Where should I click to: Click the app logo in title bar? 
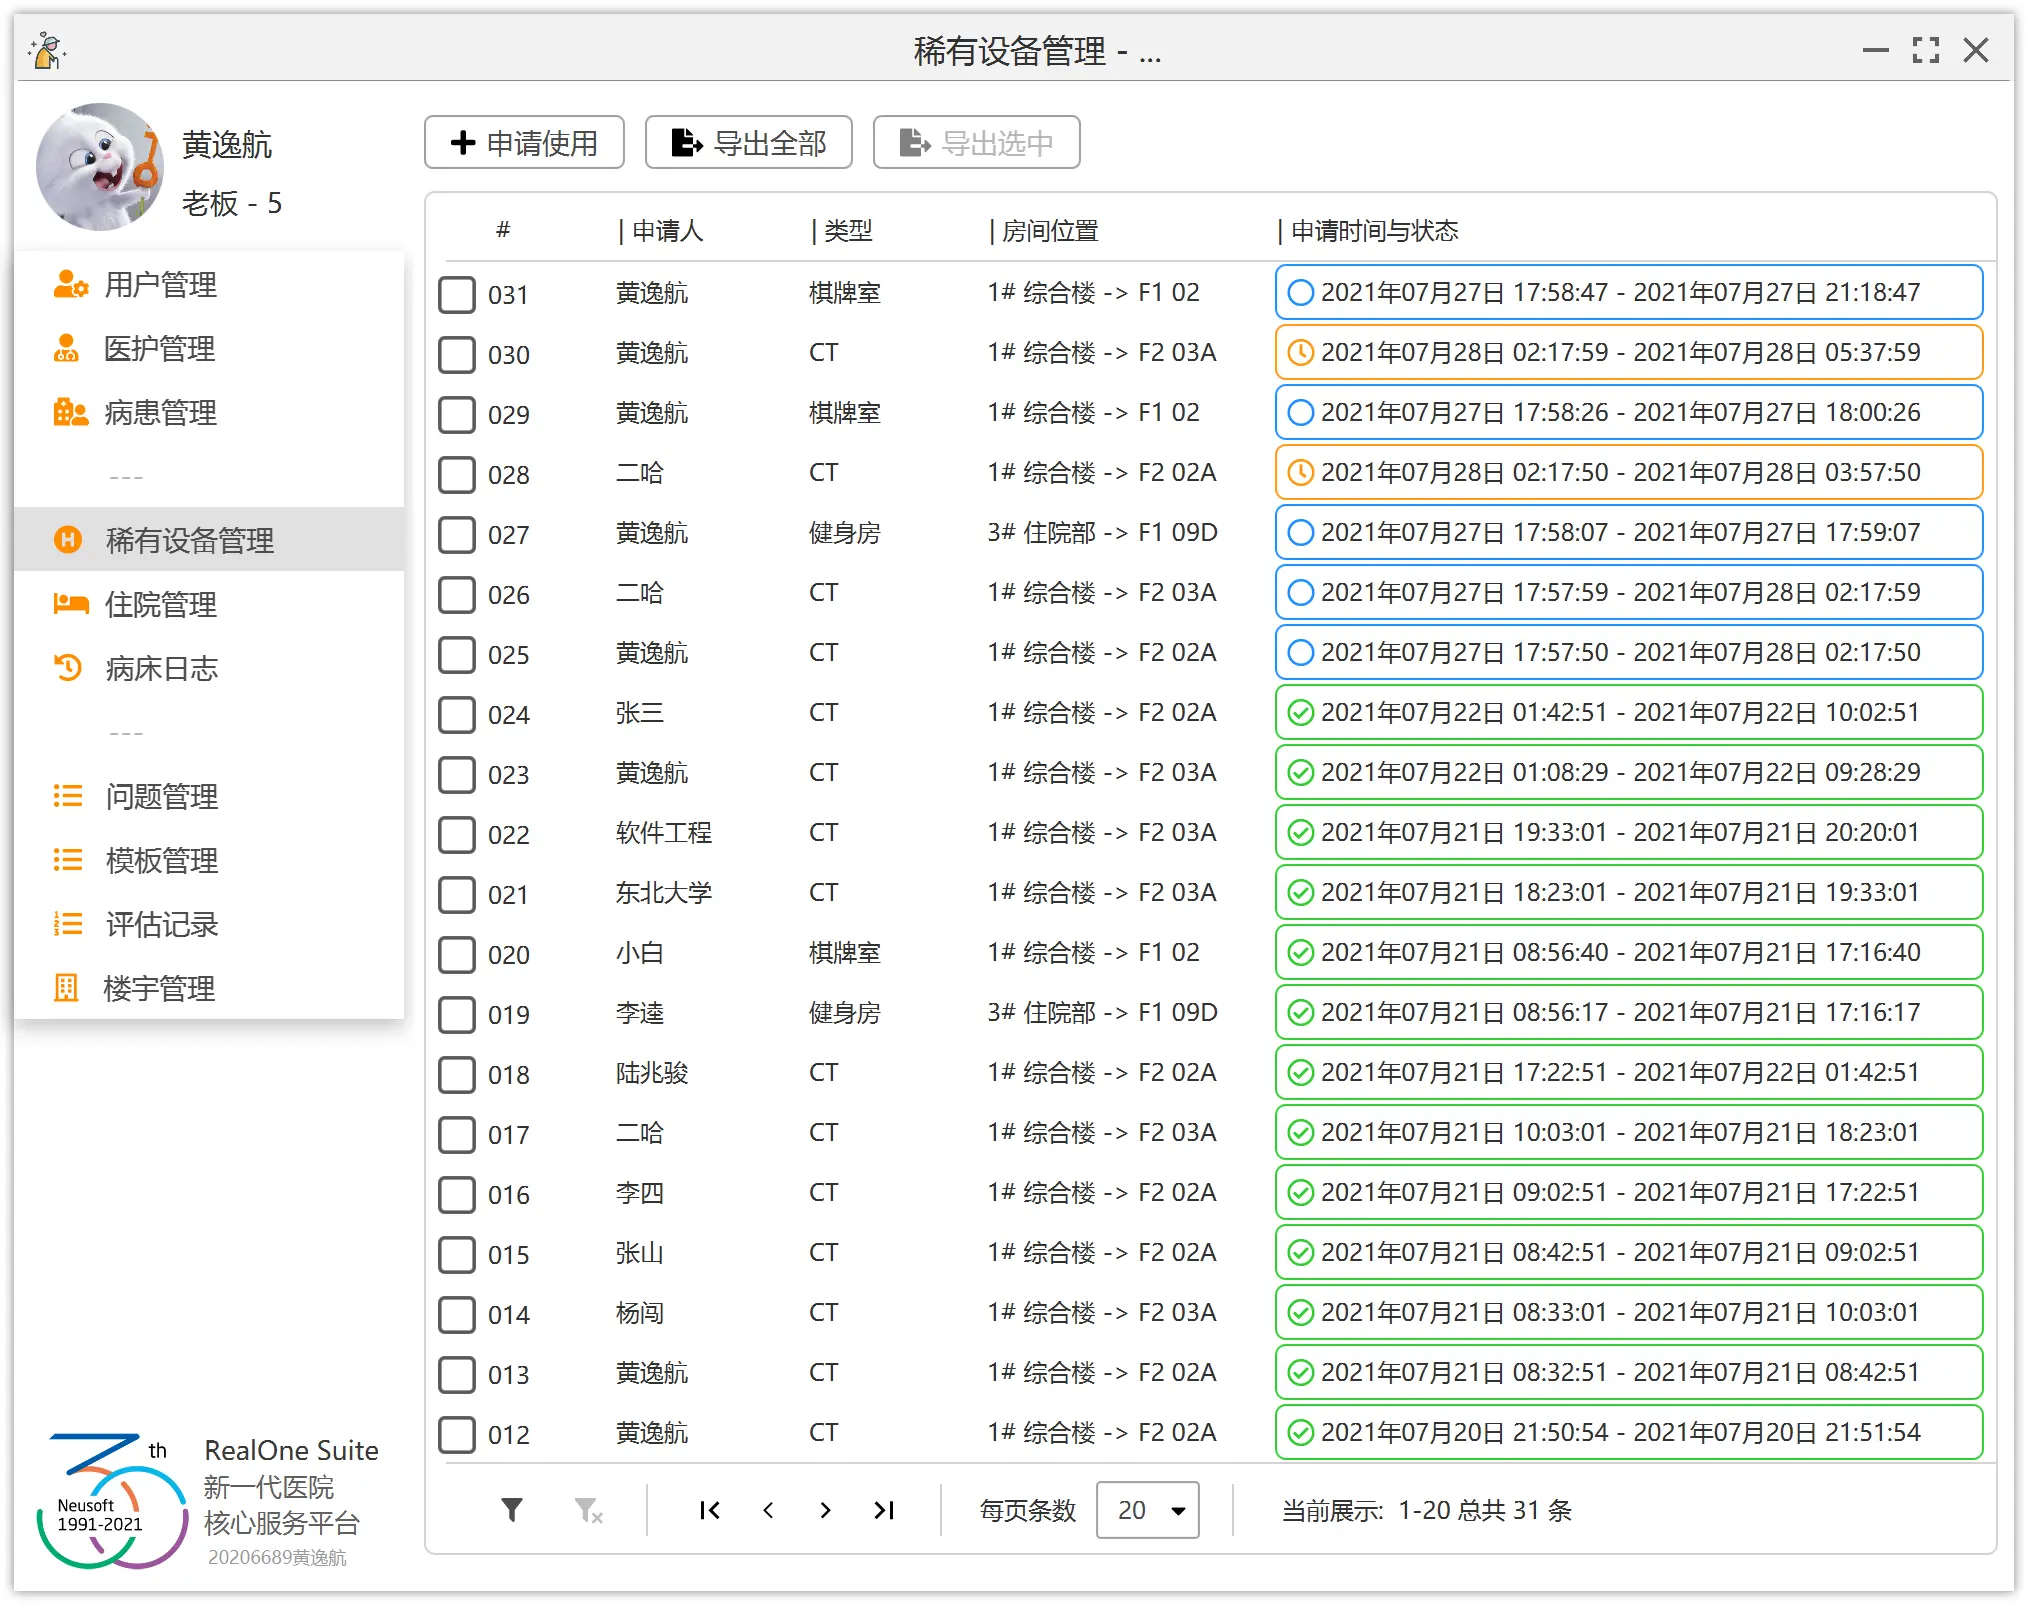click(x=47, y=50)
